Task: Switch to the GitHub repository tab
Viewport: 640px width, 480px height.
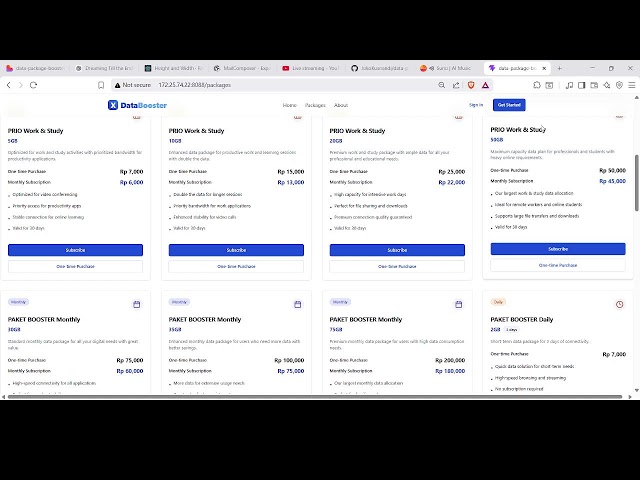Action: 380,68
